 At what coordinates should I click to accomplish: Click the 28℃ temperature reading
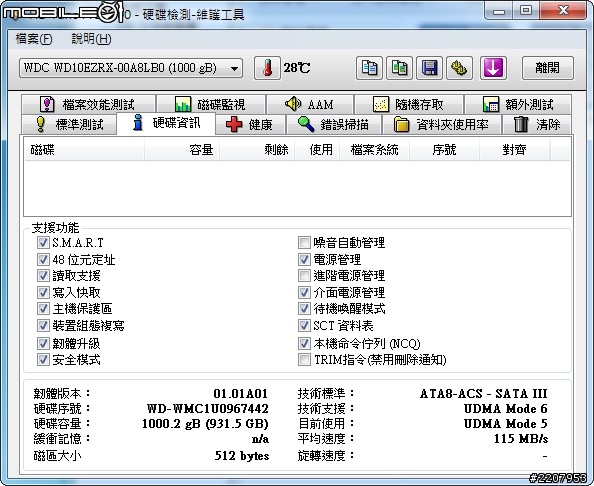coord(297,68)
